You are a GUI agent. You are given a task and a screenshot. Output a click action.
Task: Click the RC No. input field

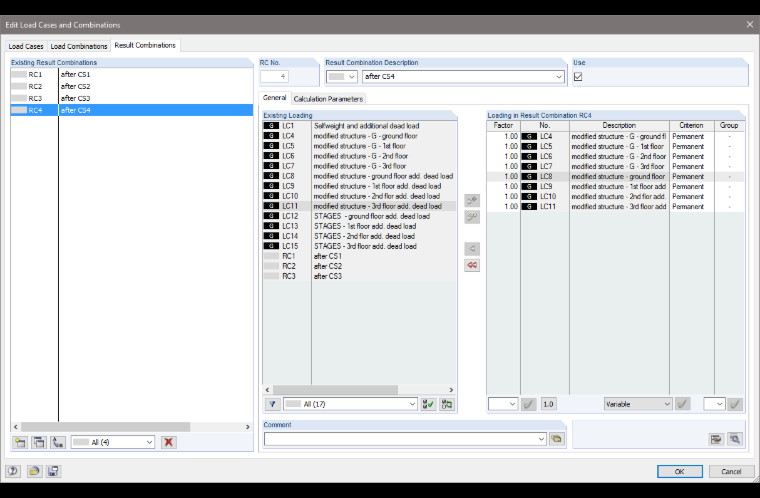coord(274,77)
